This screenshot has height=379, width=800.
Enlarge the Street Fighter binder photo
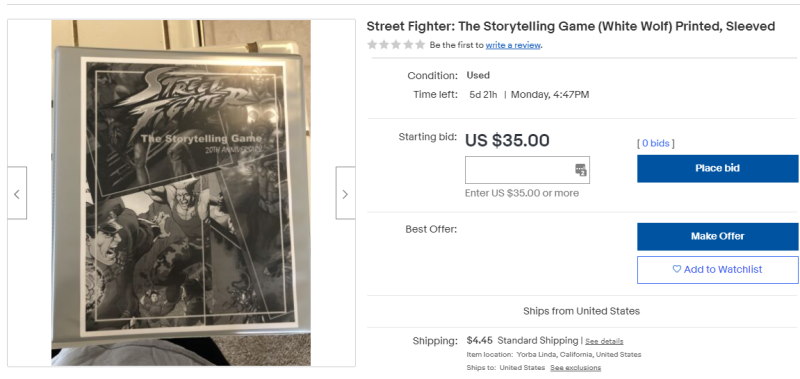181,193
